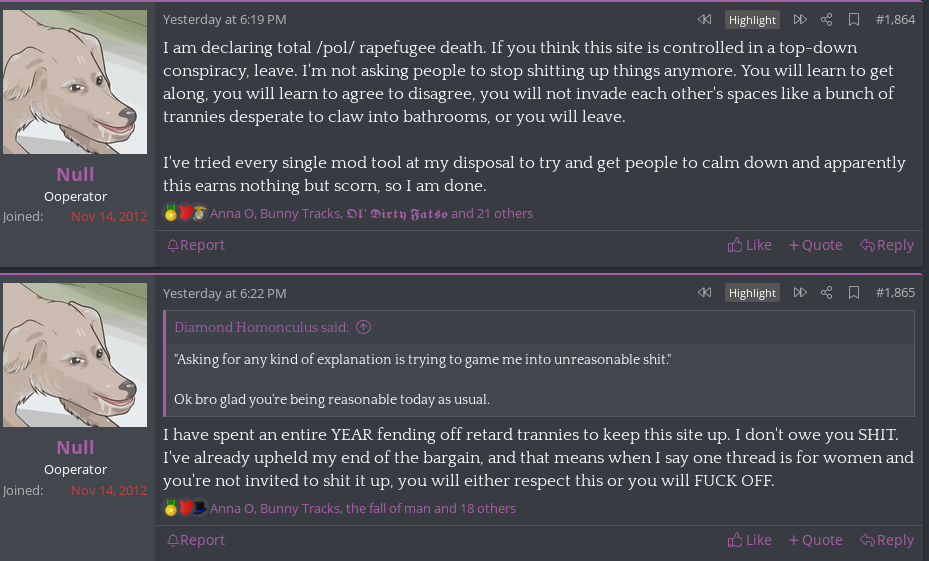Viewport: 929px width, 561px height.
Task: Quote the post numbered #1,864
Action: (815, 245)
